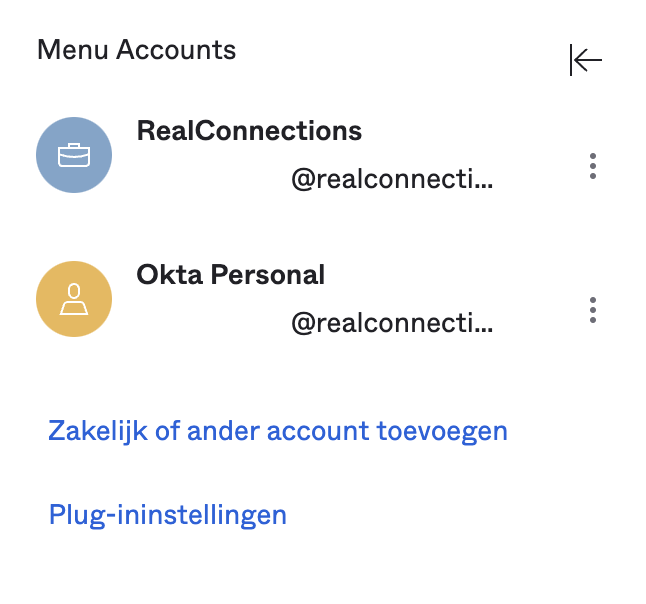Add a business or other account
Viewport: 646px width, 604px height.
[x=278, y=431]
